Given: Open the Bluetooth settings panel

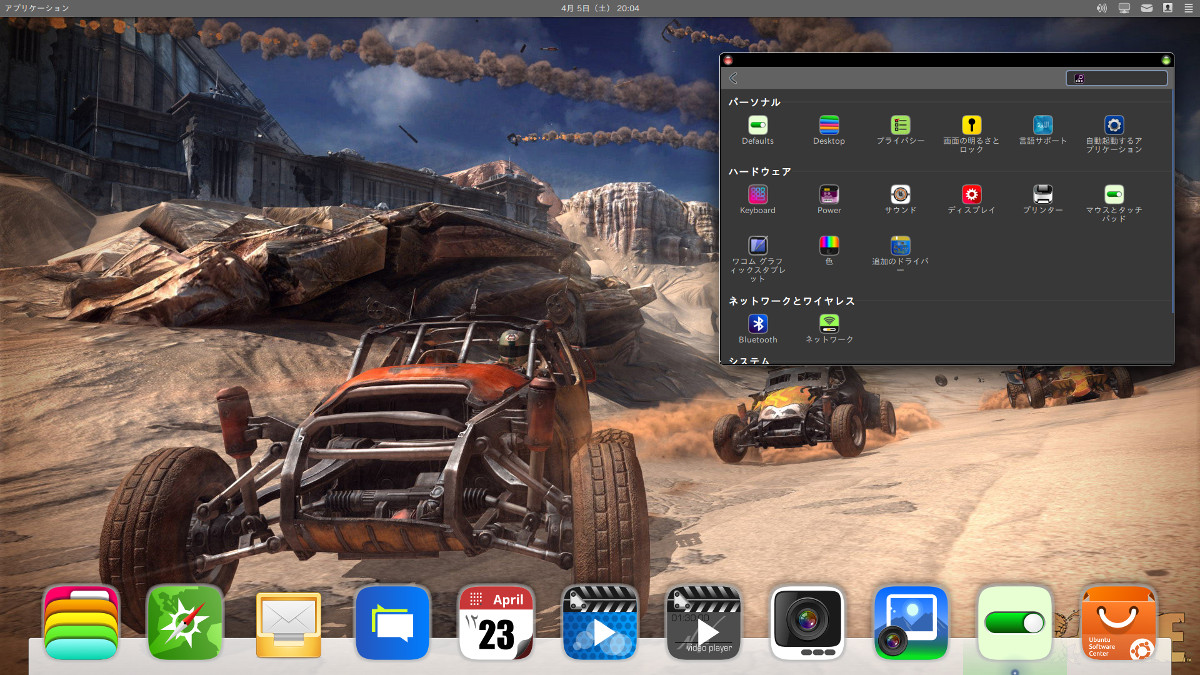Looking at the screenshot, I should point(758,328).
